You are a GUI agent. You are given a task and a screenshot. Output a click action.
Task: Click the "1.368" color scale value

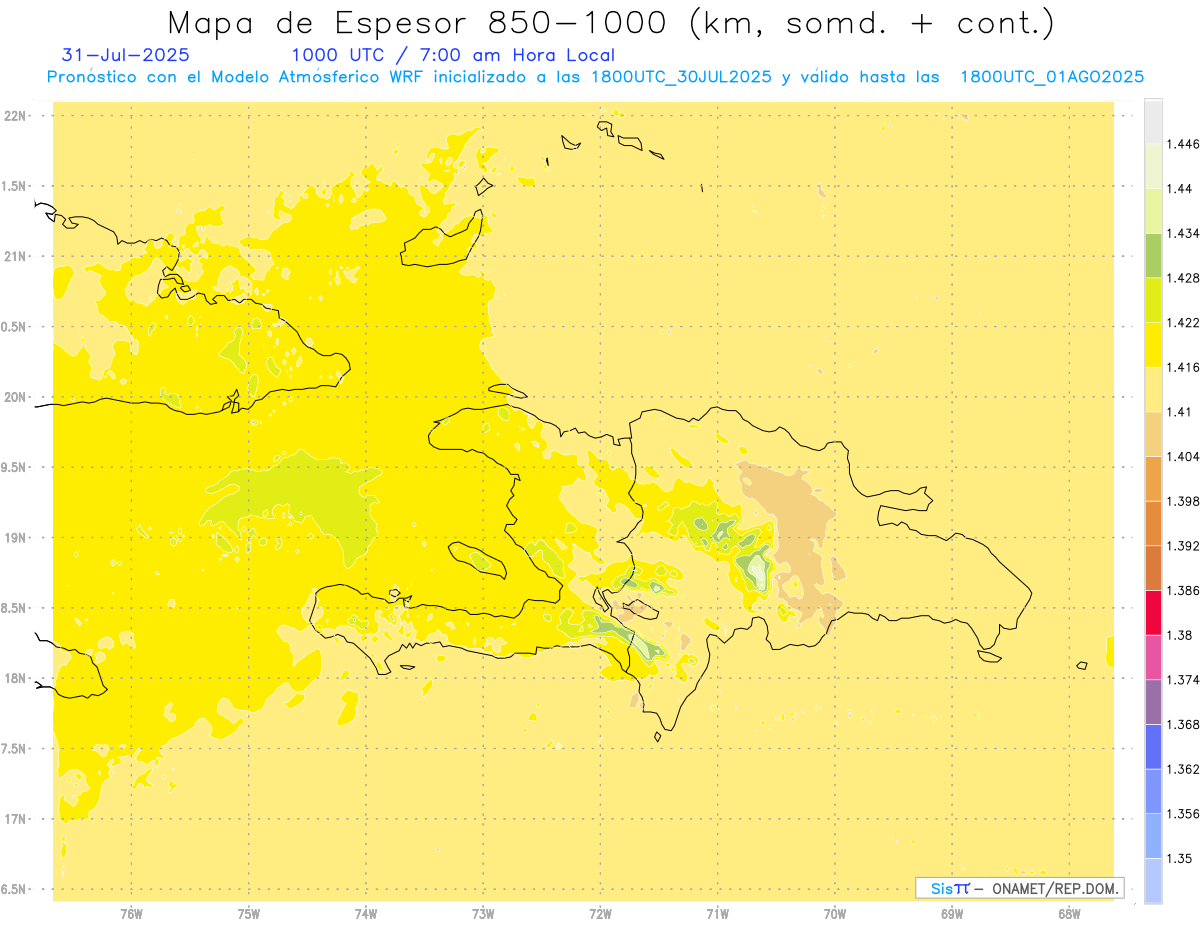tap(1185, 724)
